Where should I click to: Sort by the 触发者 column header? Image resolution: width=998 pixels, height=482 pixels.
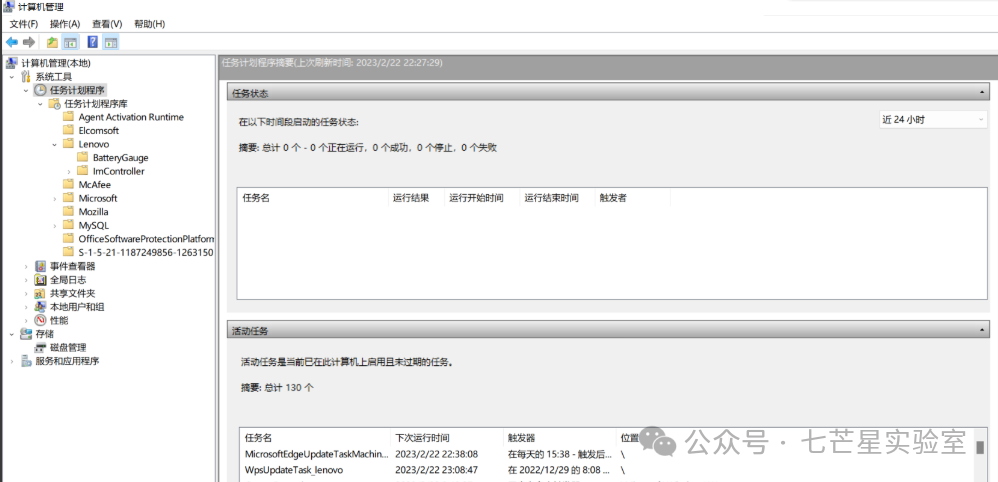tap(632, 198)
